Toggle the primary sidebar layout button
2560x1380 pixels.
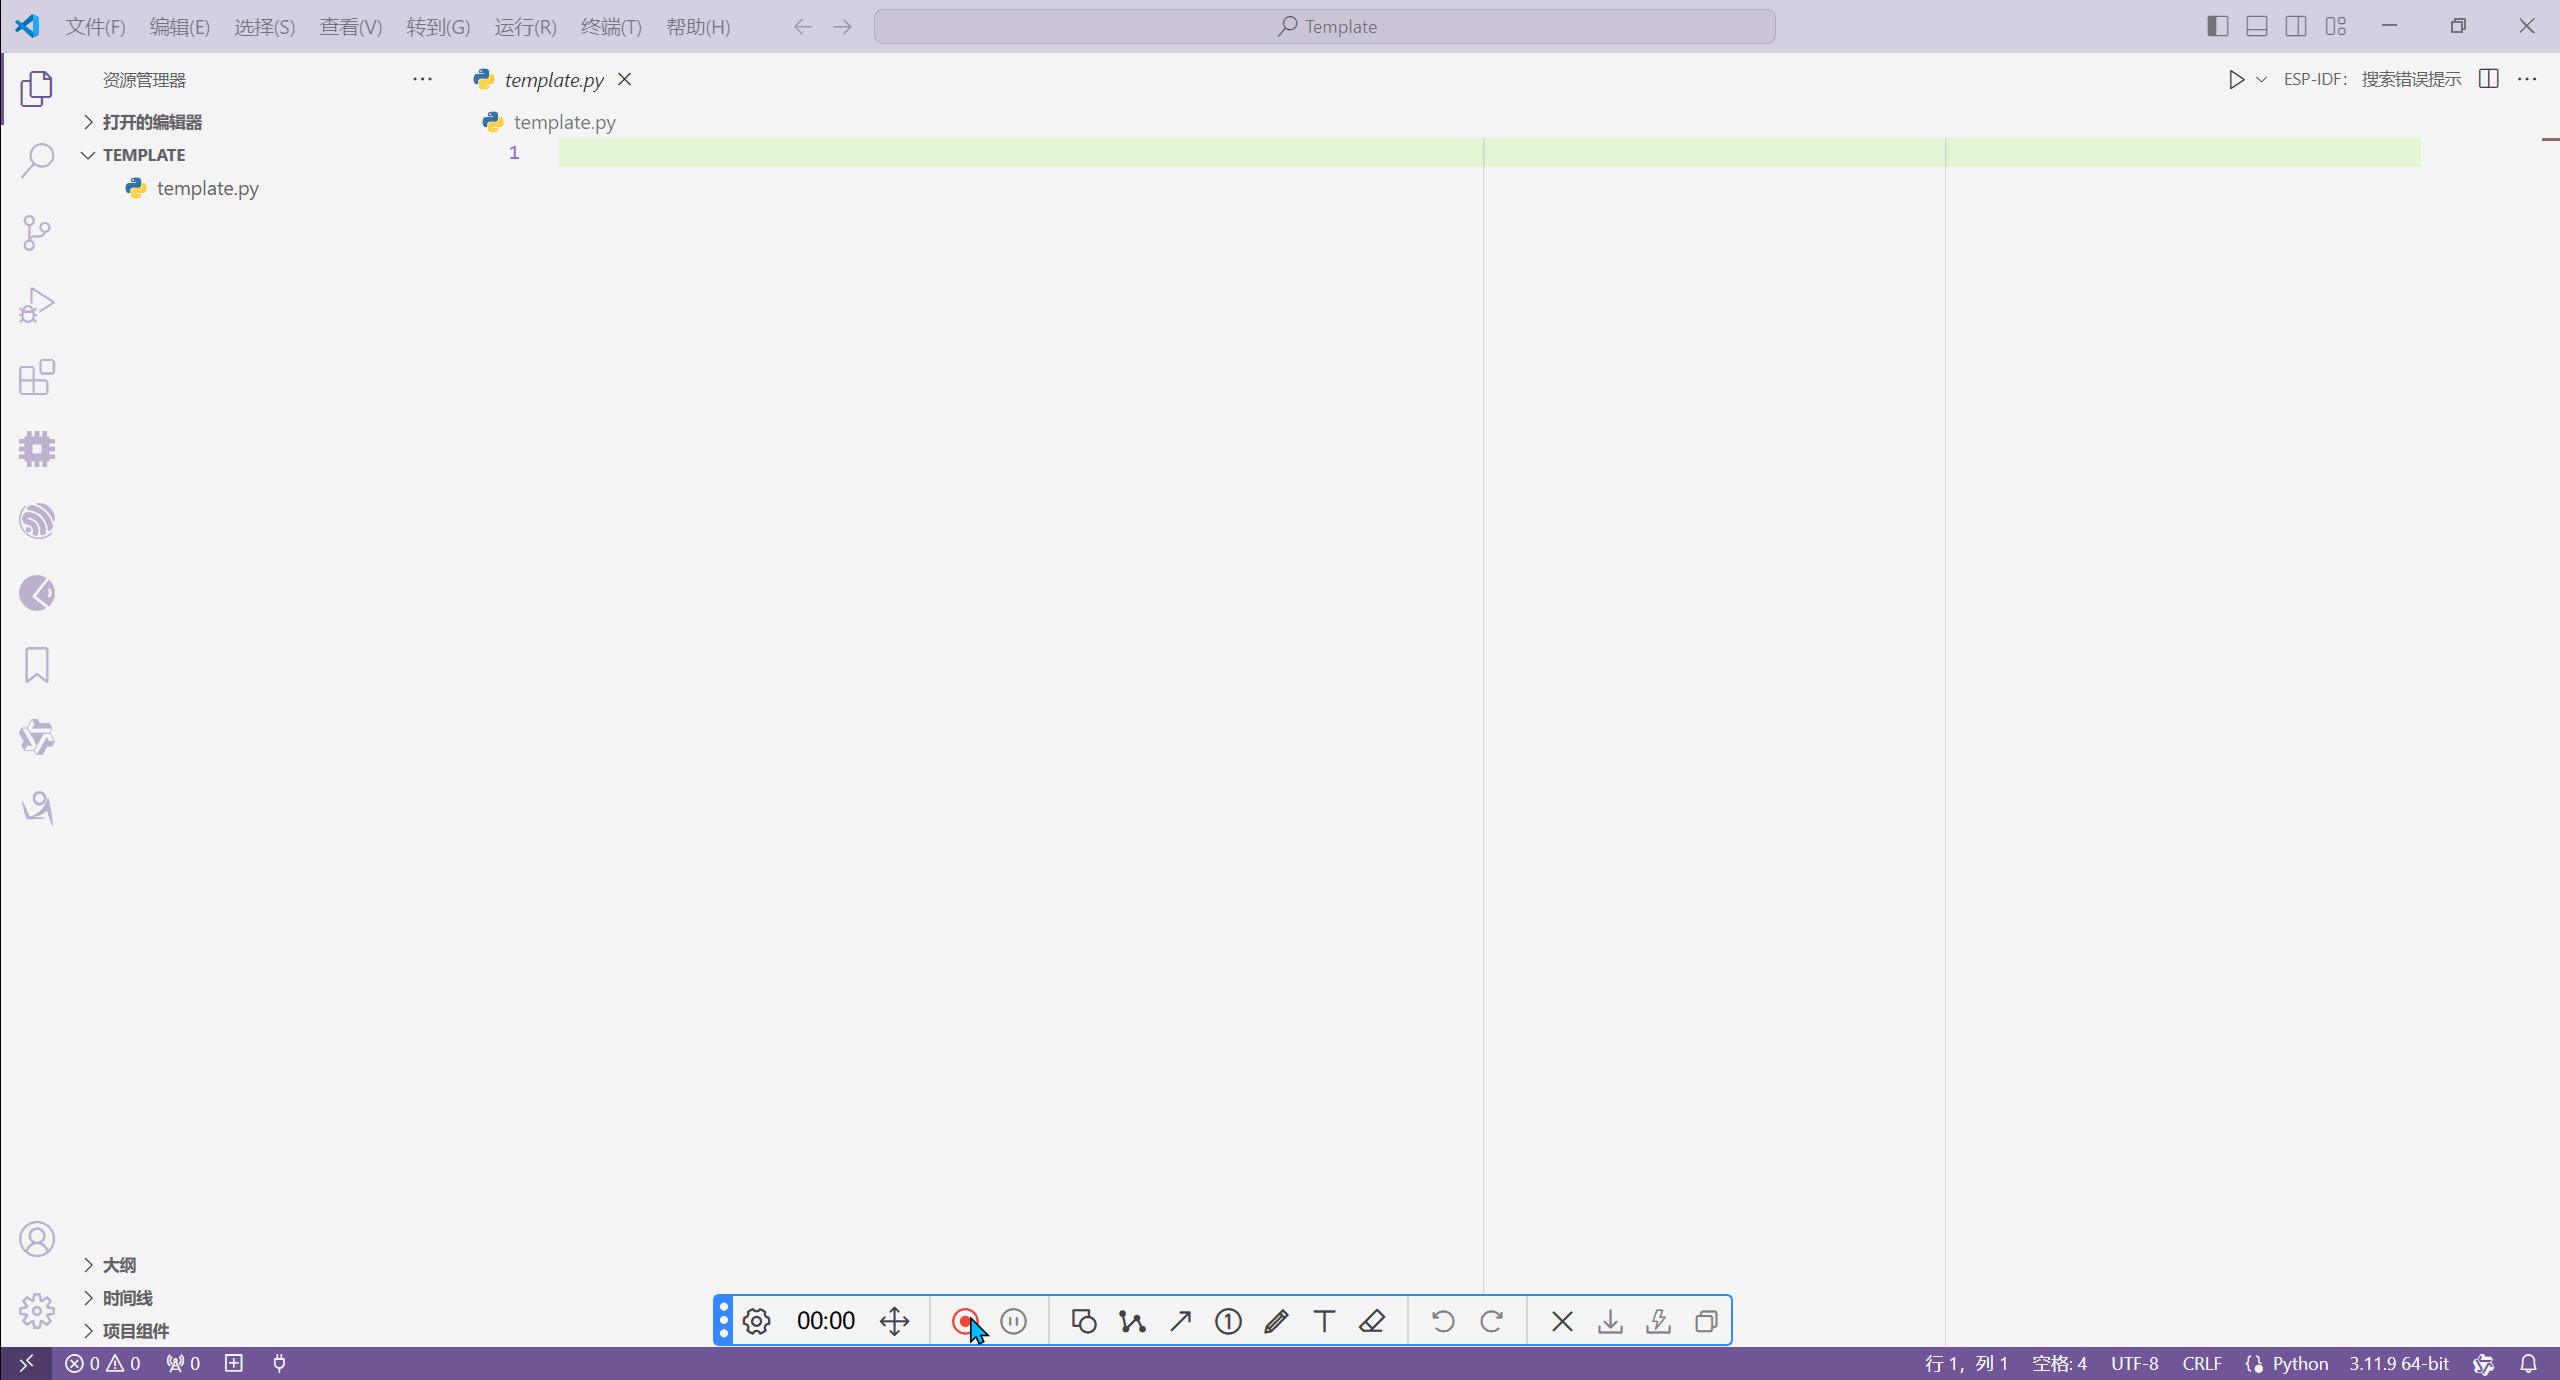(2217, 26)
